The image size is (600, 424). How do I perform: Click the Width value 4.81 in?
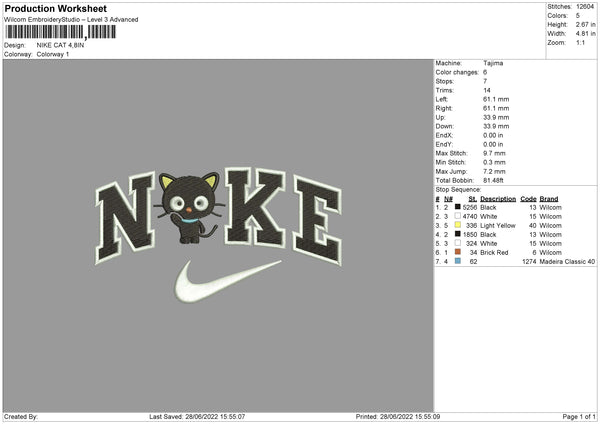tap(585, 34)
